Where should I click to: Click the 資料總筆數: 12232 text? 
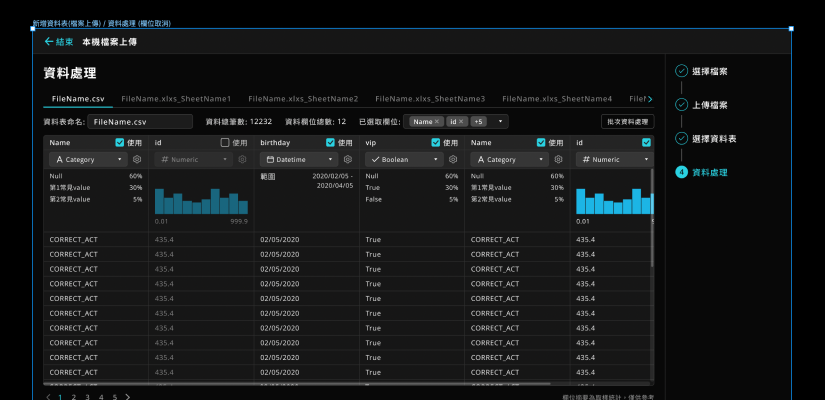click(239, 122)
